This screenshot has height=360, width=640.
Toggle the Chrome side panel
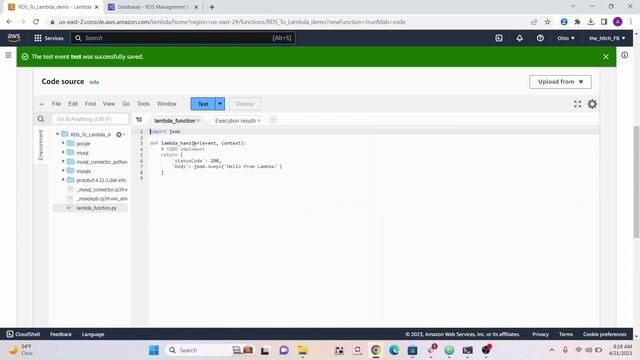[604, 22]
